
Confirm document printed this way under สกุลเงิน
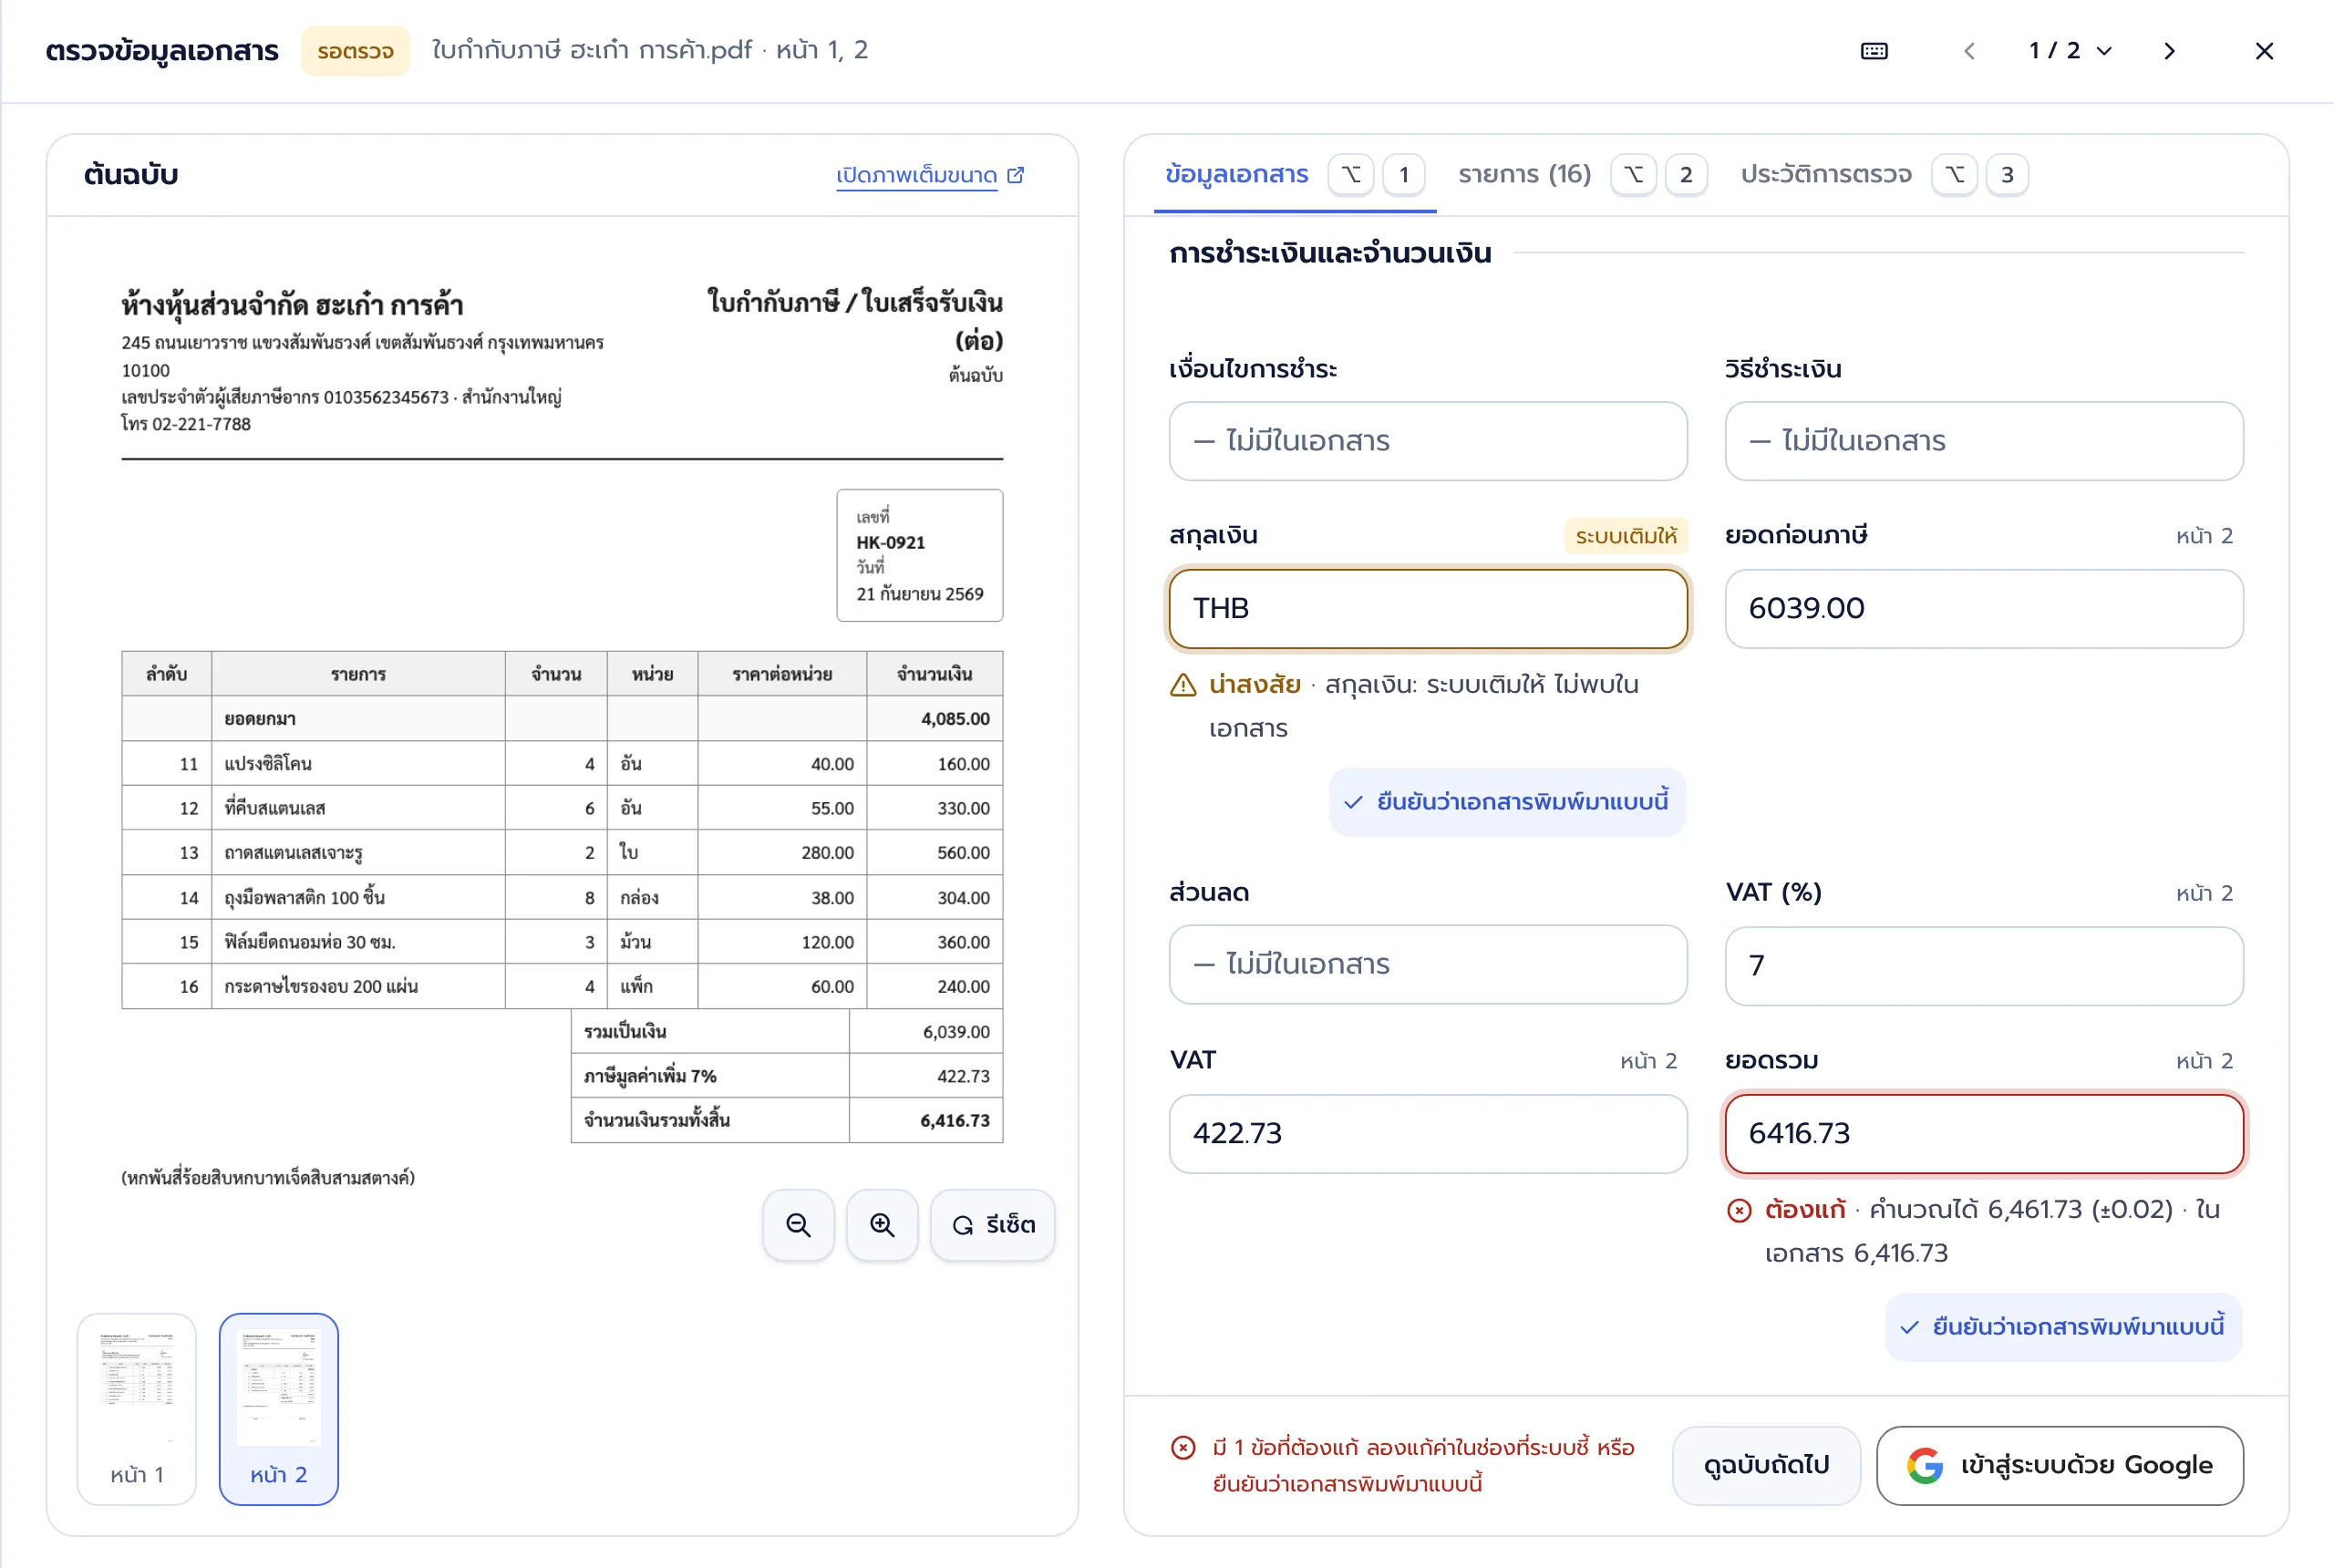tap(1508, 802)
